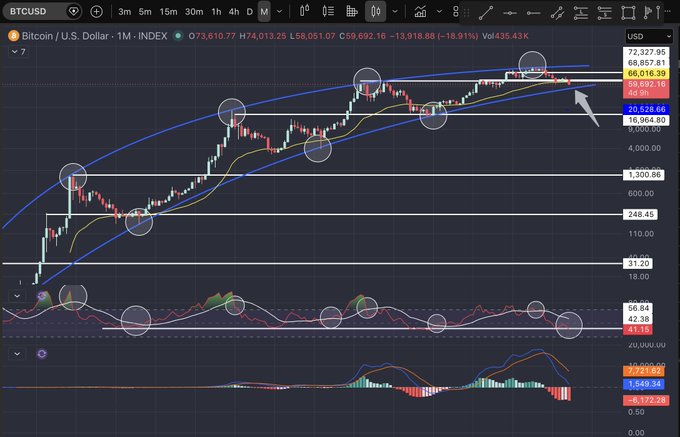Select the 31.20 horizontal line label
This screenshot has height=437, width=680.
tap(638, 264)
